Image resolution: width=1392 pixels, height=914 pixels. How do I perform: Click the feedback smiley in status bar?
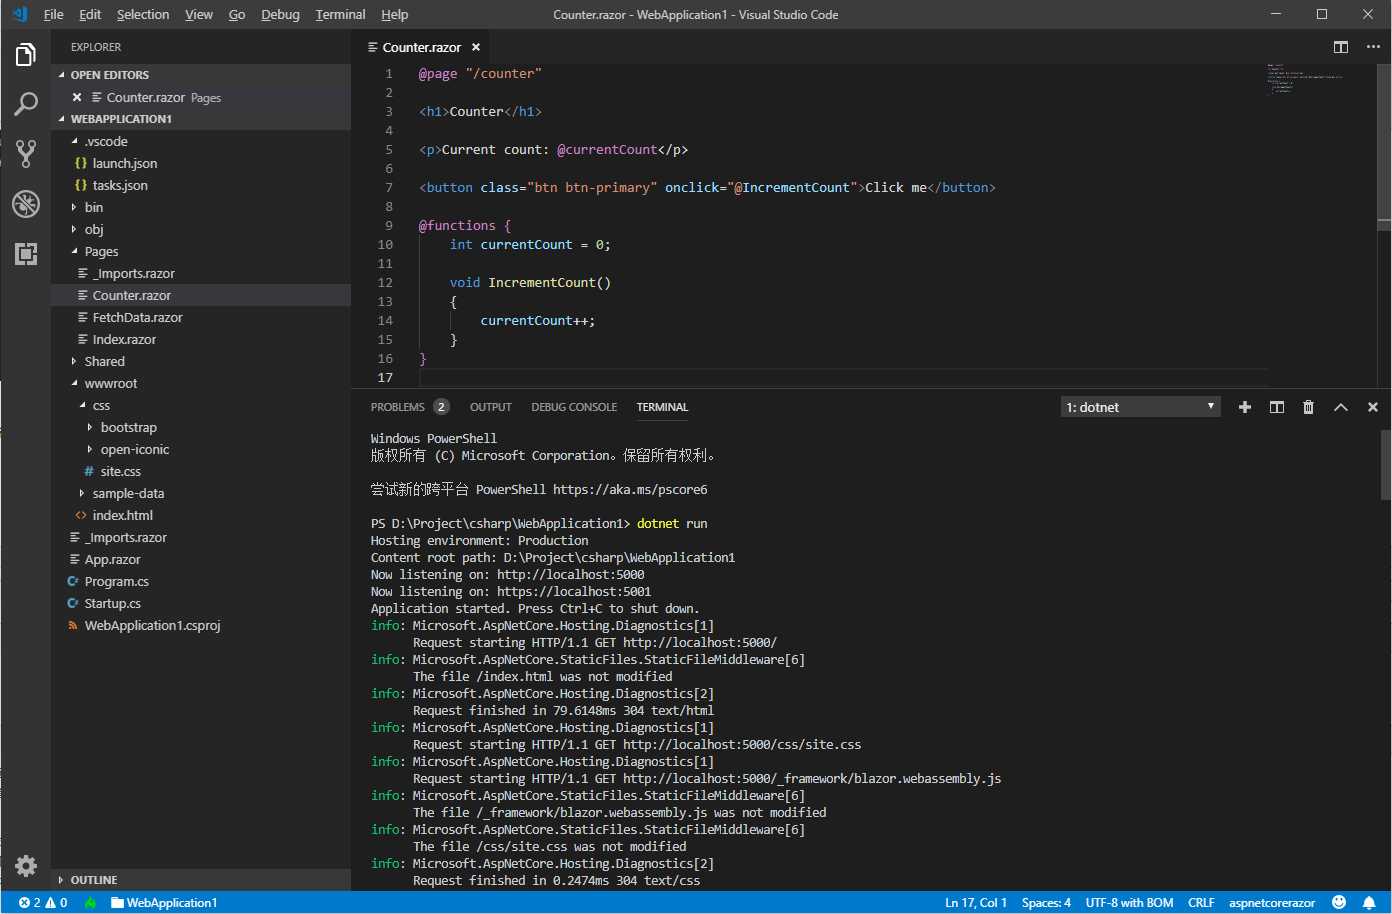1339,902
